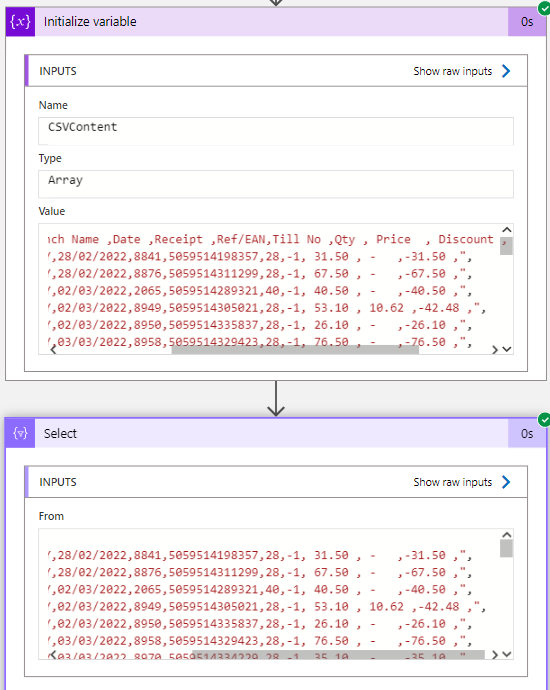Click the Value box vertical scrollbar thumb

506,246
